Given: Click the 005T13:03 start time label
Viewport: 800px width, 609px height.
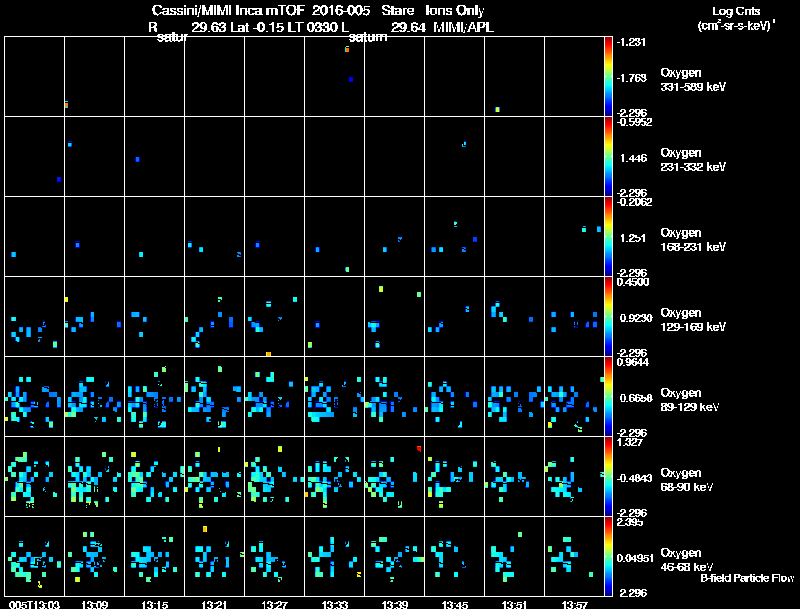Looking at the screenshot, I should (x=34, y=604).
